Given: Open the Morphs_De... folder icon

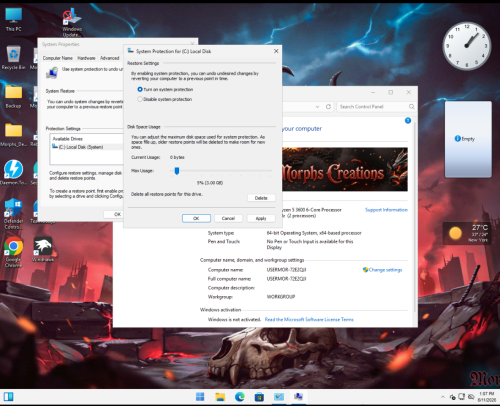Looking at the screenshot, I should click(x=13, y=135).
